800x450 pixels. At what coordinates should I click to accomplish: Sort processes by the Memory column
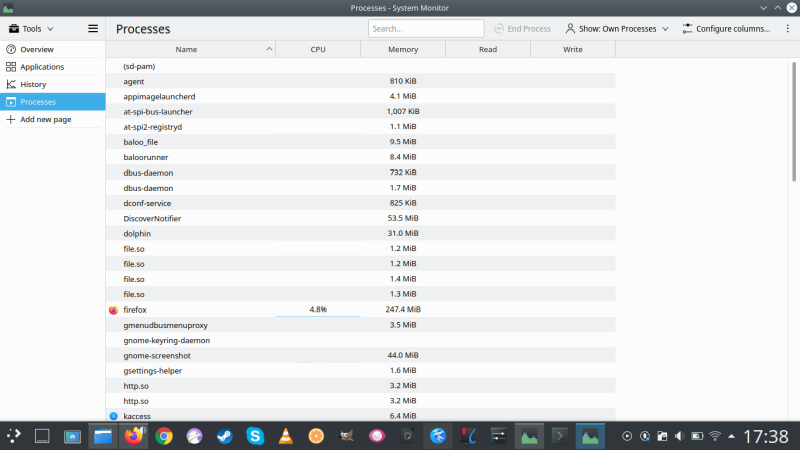[x=403, y=49]
